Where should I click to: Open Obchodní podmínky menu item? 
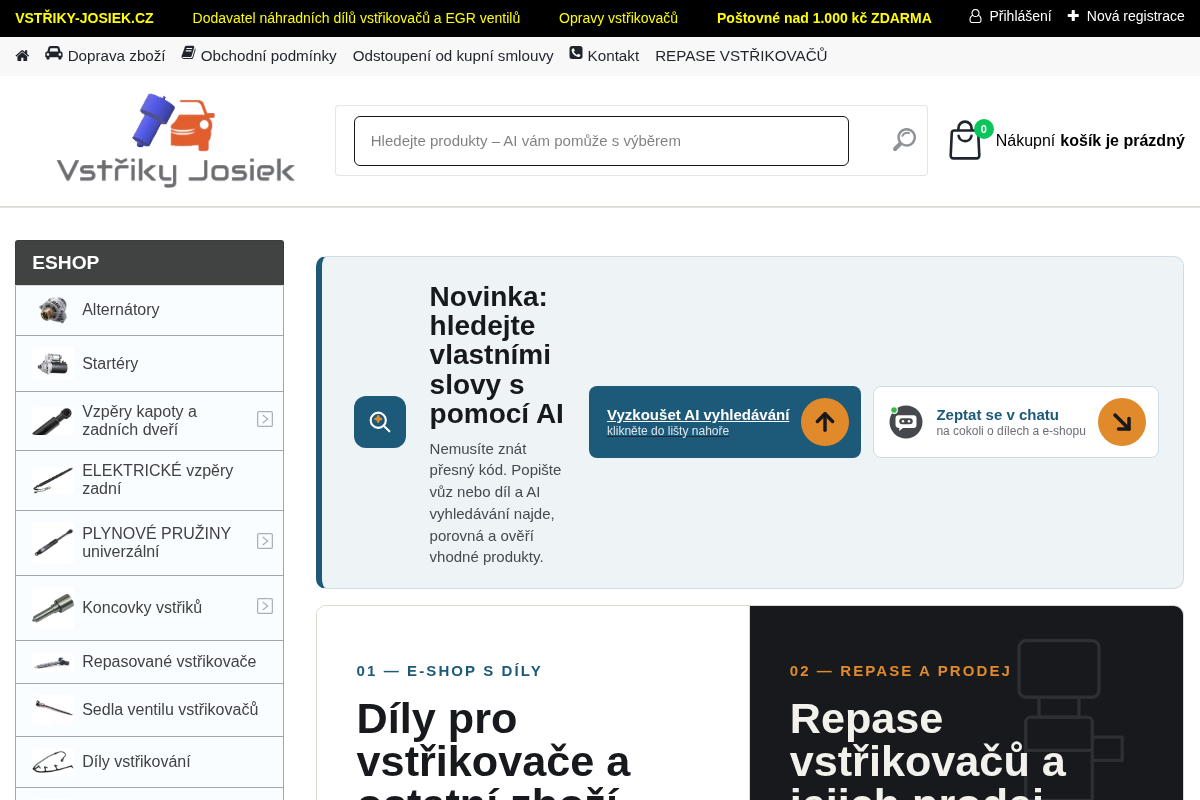[259, 55]
